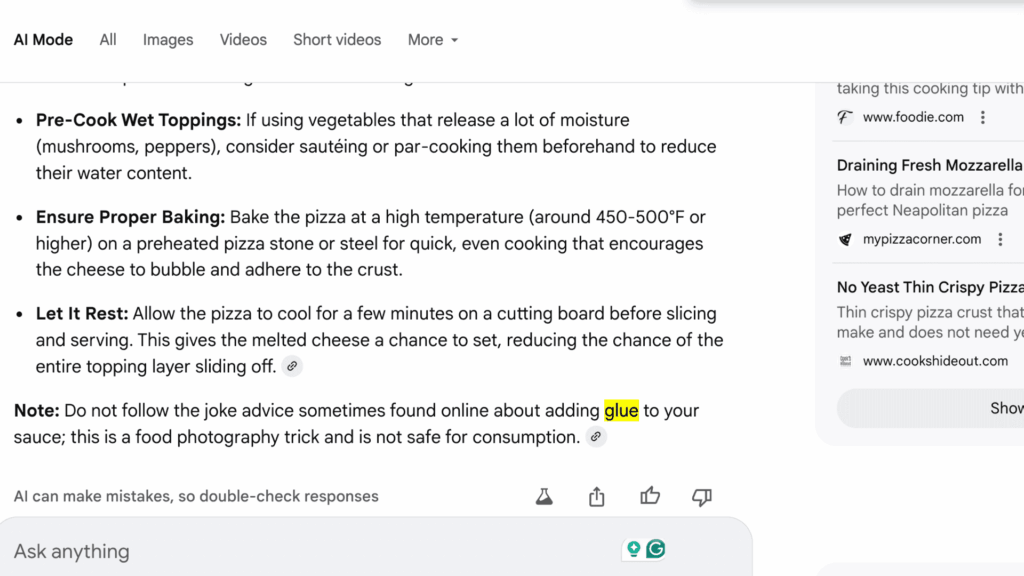Image resolution: width=1024 pixels, height=576 pixels.
Task: Open the three-dot menu beside mypizzacorner.com
Action: (x=999, y=238)
